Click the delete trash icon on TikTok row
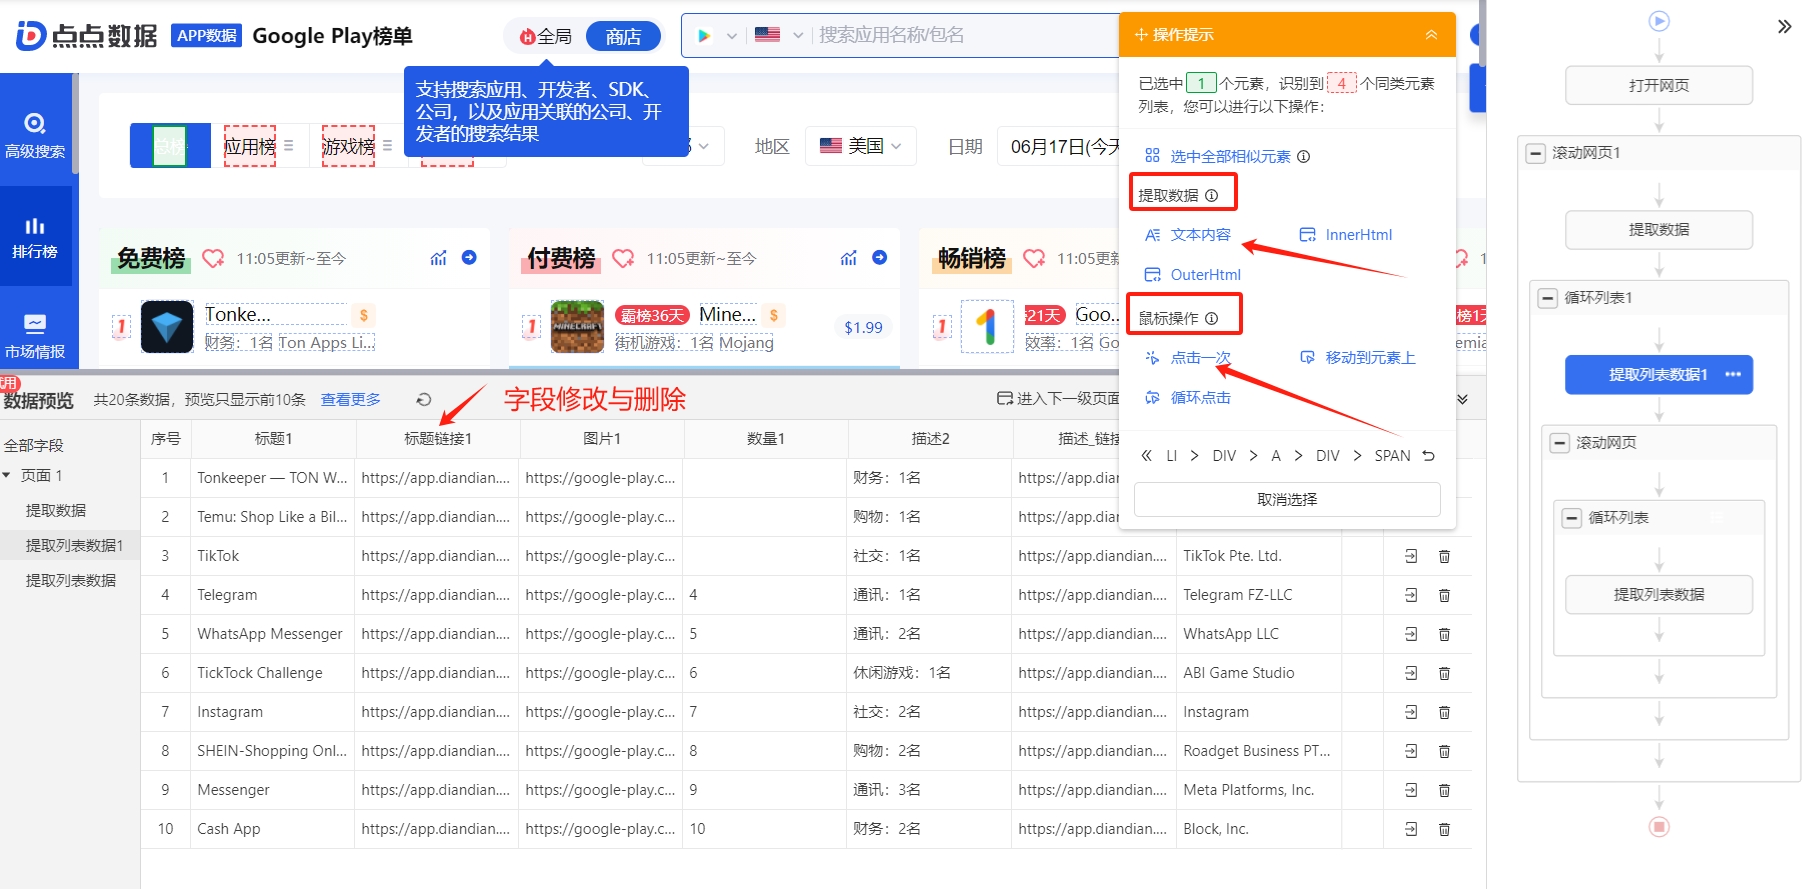The width and height of the screenshot is (1809, 889). coord(1444,556)
